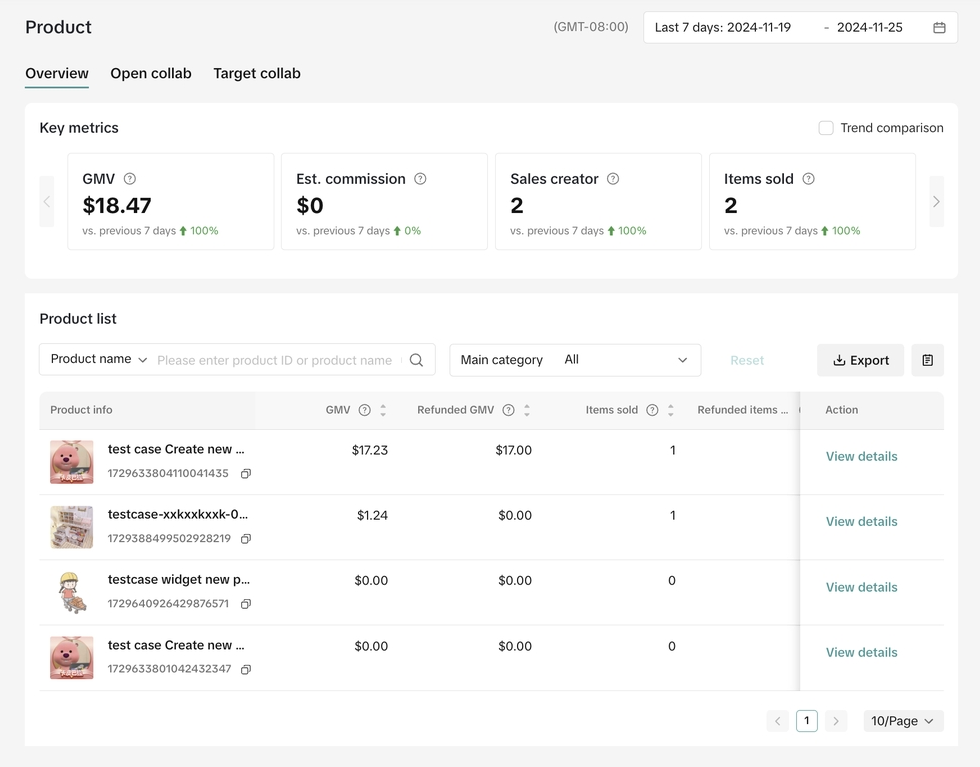Switch to the Target collab tab
980x767 pixels.
tap(257, 74)
